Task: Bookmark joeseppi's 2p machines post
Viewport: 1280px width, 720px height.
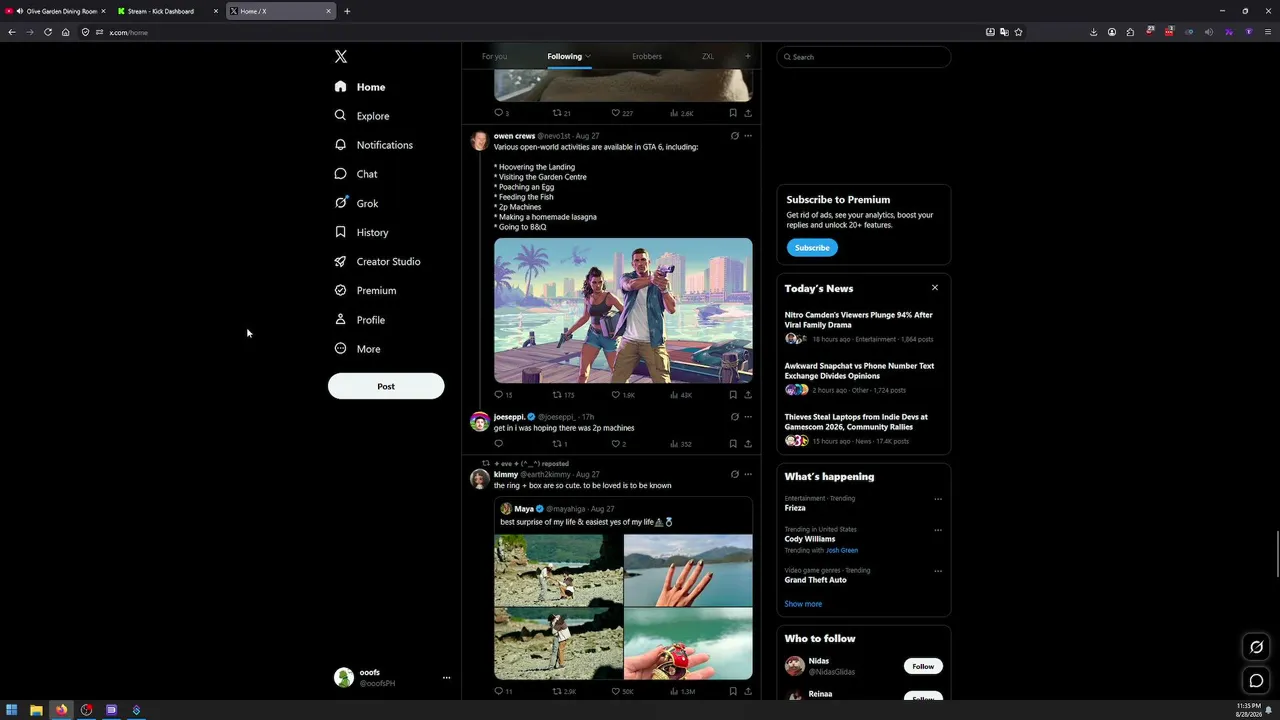Action: point(733,444)
